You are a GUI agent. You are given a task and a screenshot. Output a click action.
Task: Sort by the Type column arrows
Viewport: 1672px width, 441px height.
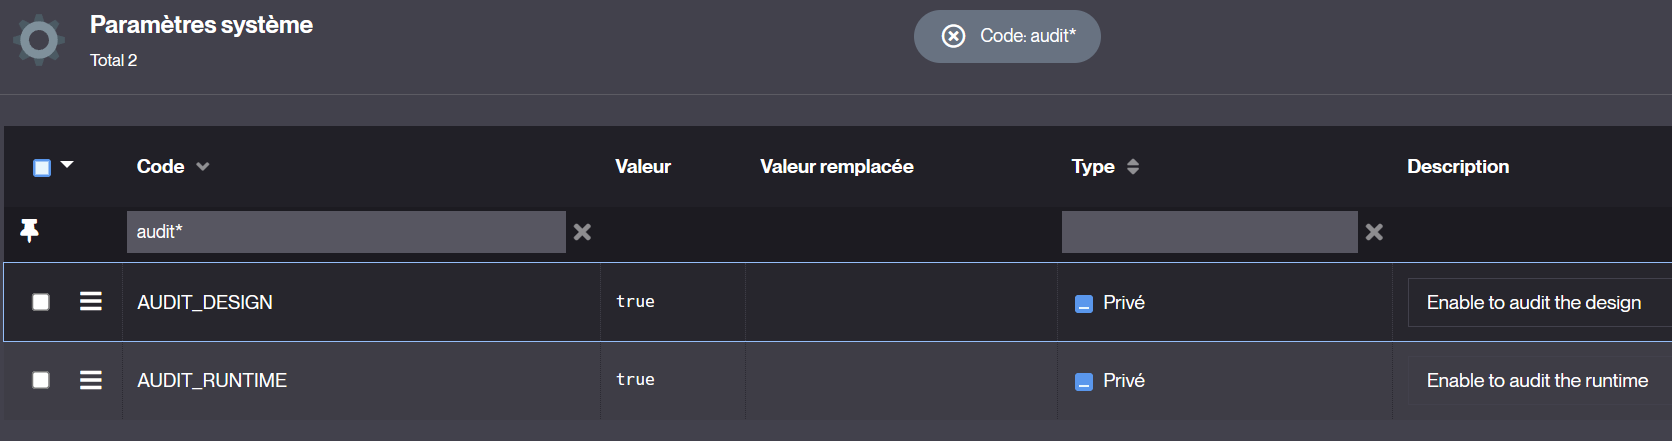click(x=1133, y=167)
